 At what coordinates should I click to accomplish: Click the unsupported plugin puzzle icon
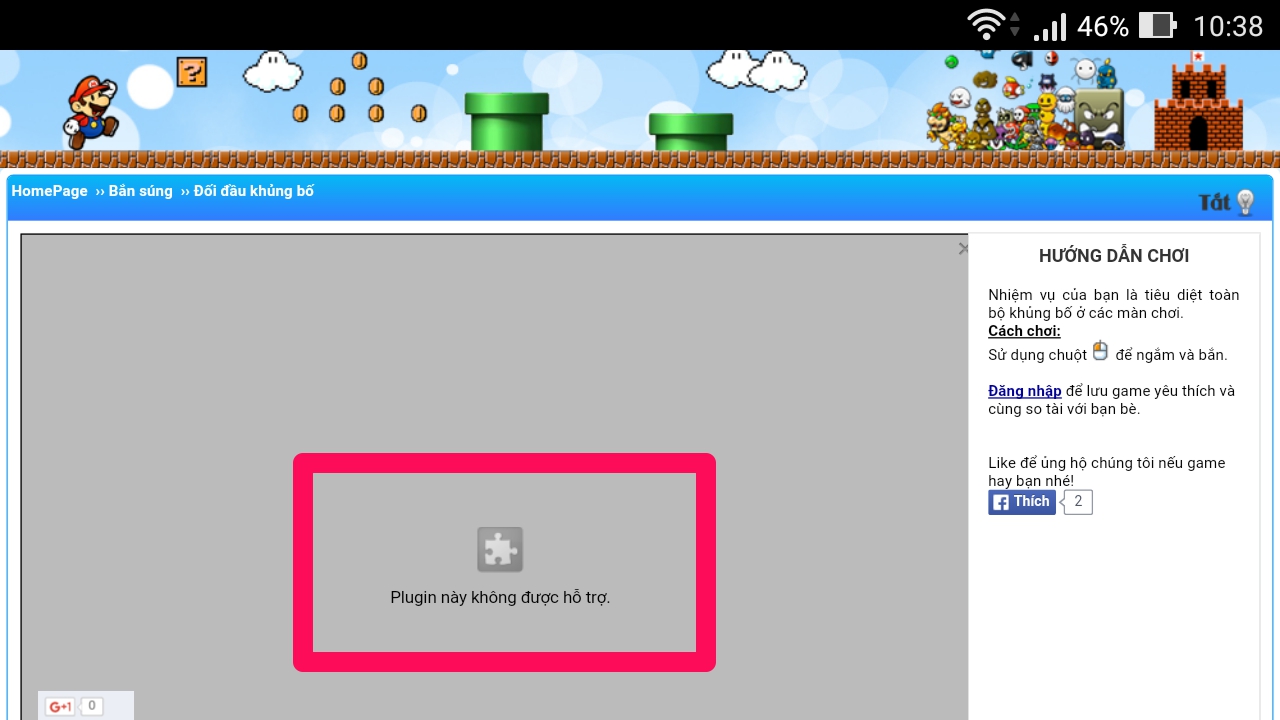click(500, 548)
